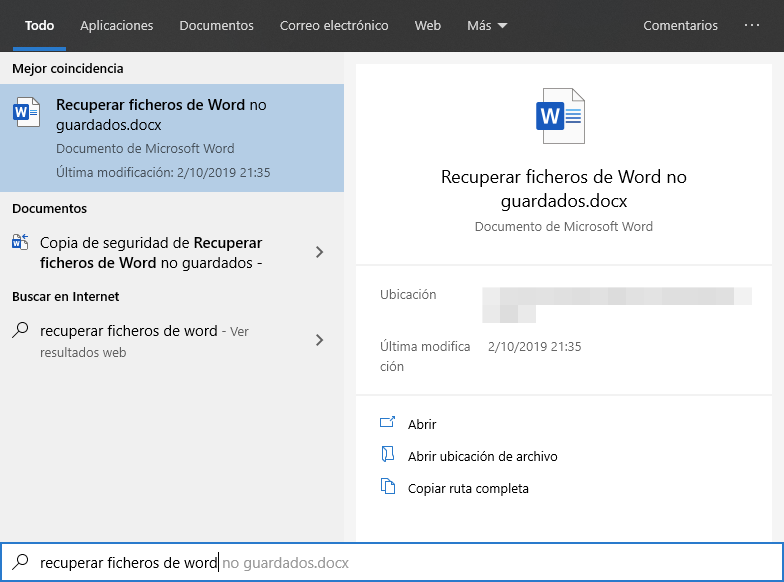784x582 pixels.
Task: Expand the arrow next to Copia de seguridad result
Action: (x=320, y=252)
